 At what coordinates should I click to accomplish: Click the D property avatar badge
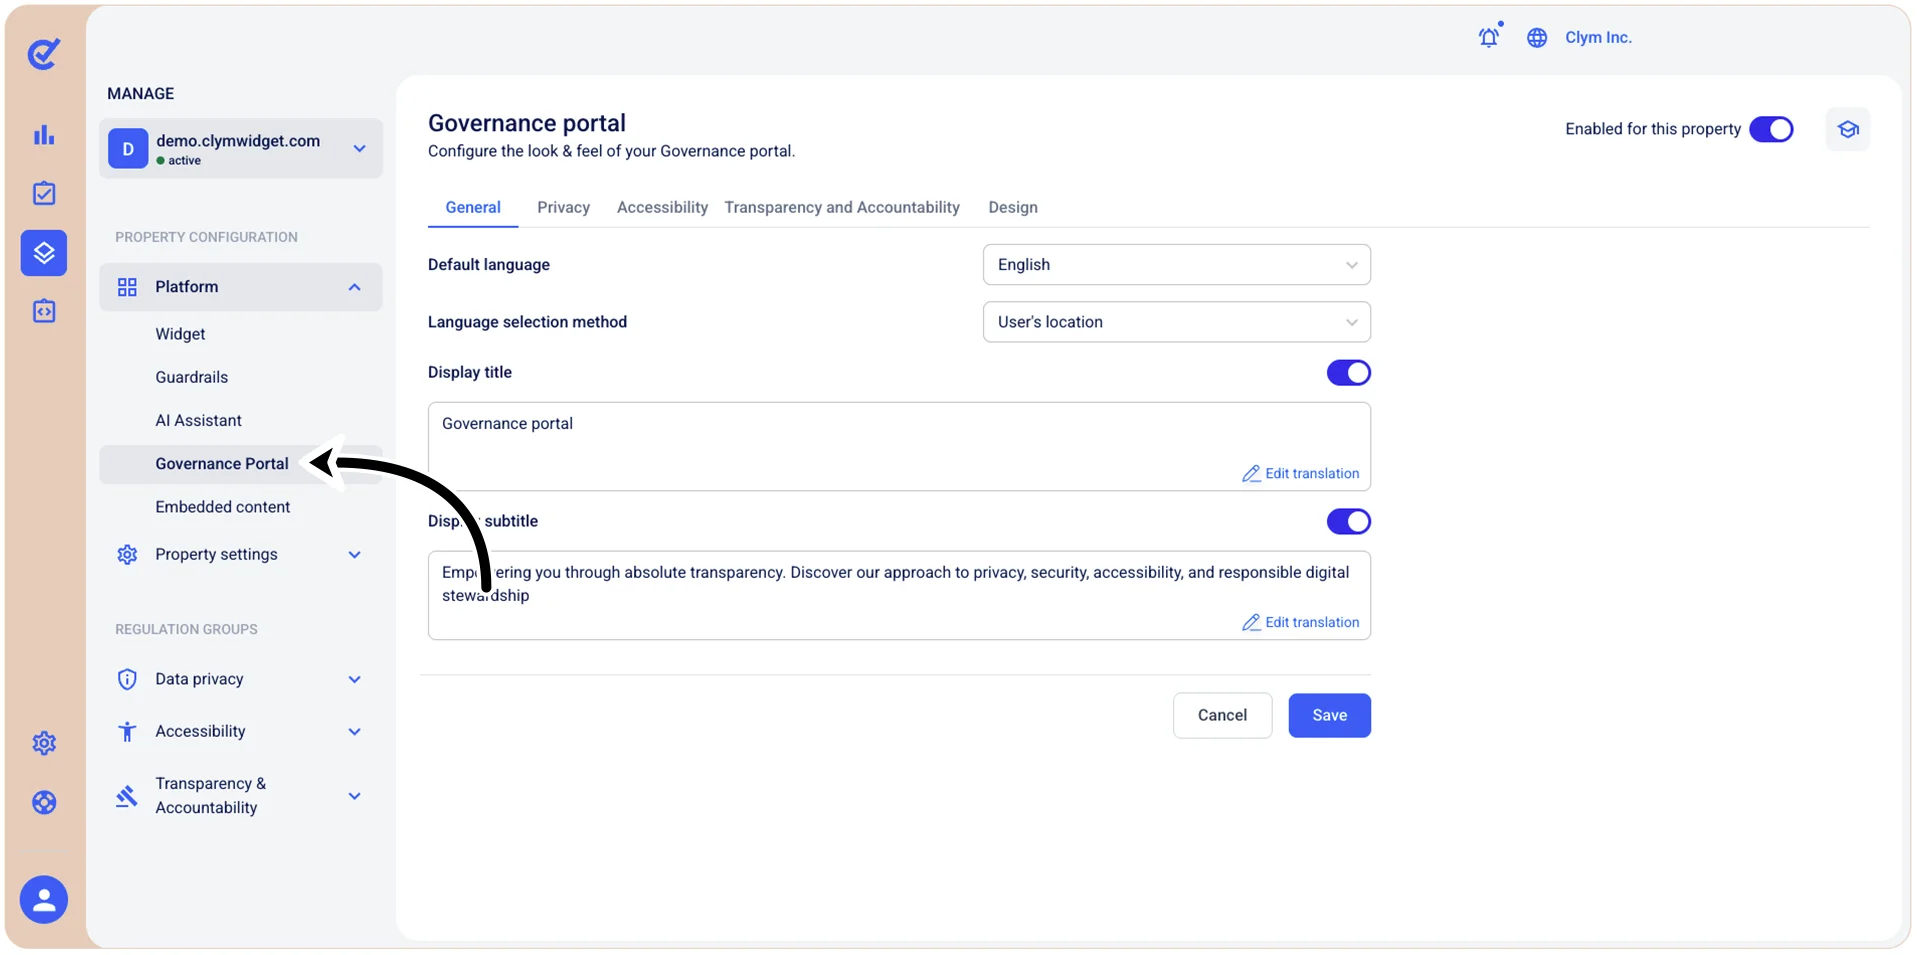(128, 149)
